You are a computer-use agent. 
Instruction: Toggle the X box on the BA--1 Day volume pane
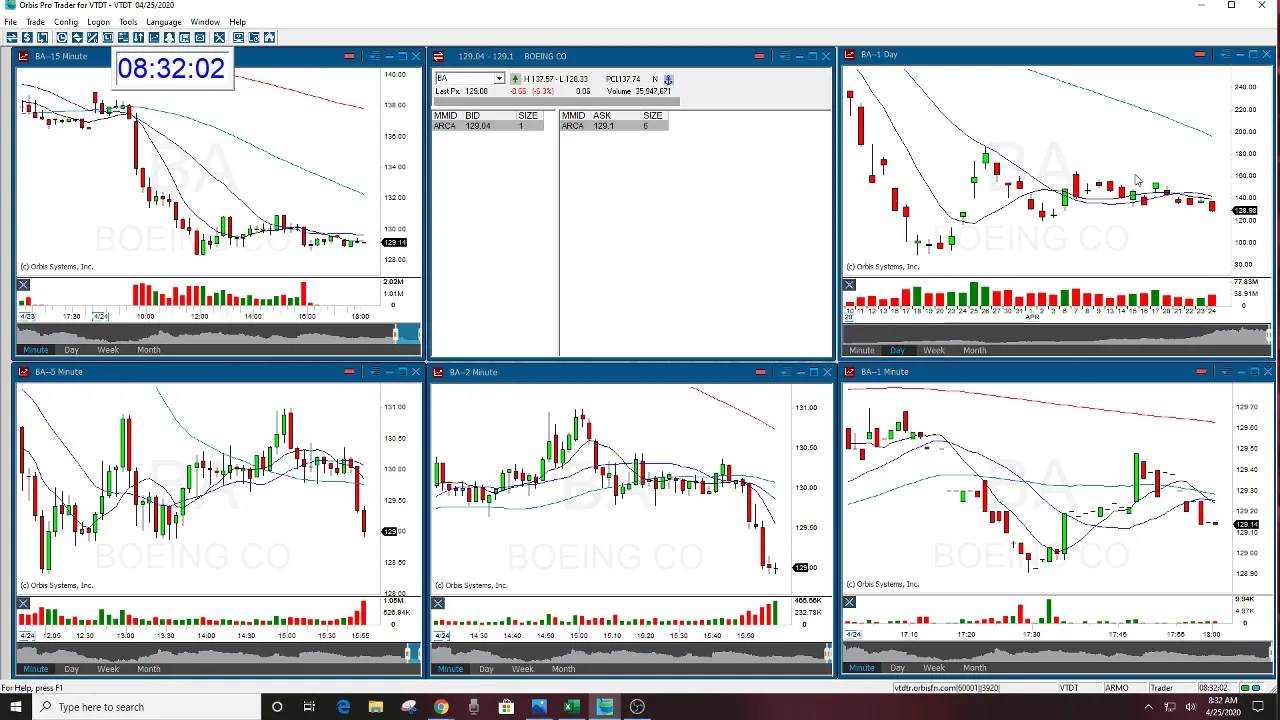tap(849, 285)
